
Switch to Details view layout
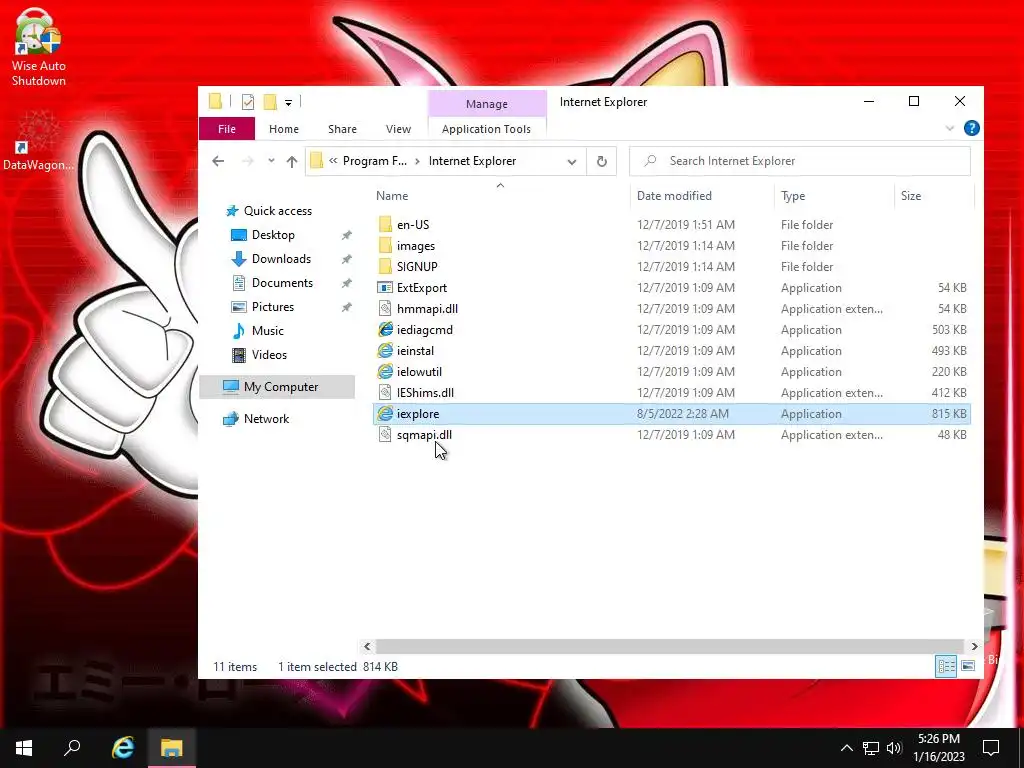946,666
